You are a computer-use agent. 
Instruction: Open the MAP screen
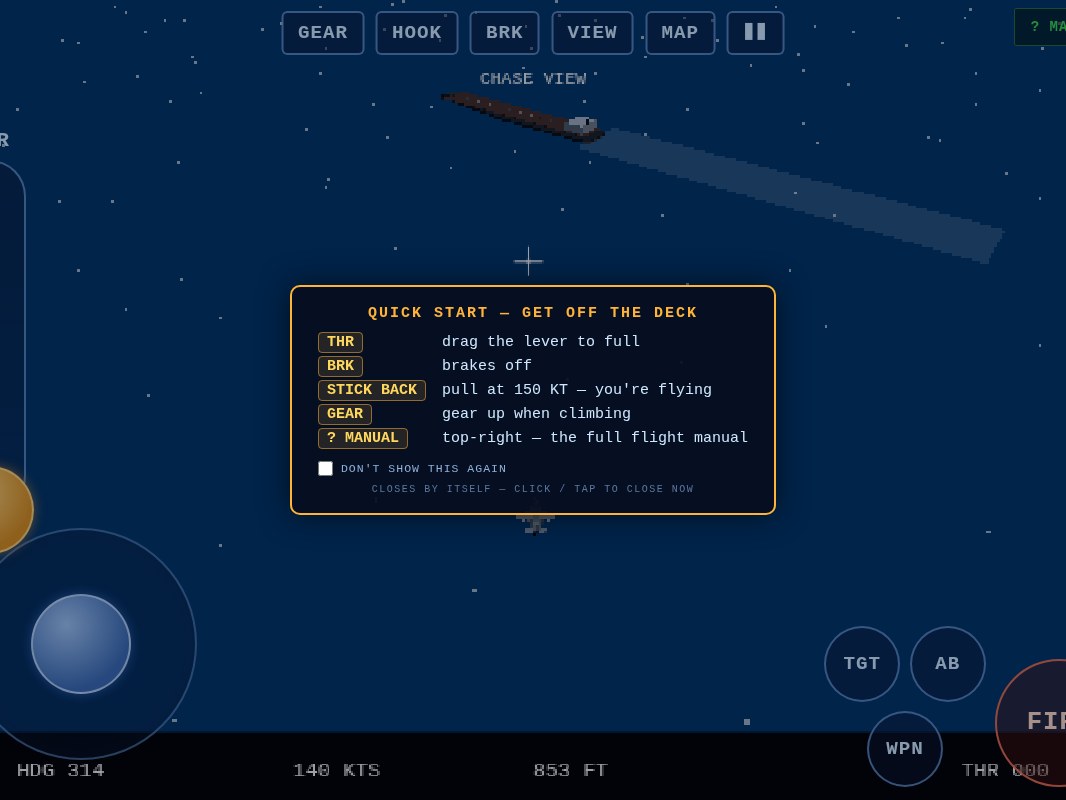pos(680,33)
